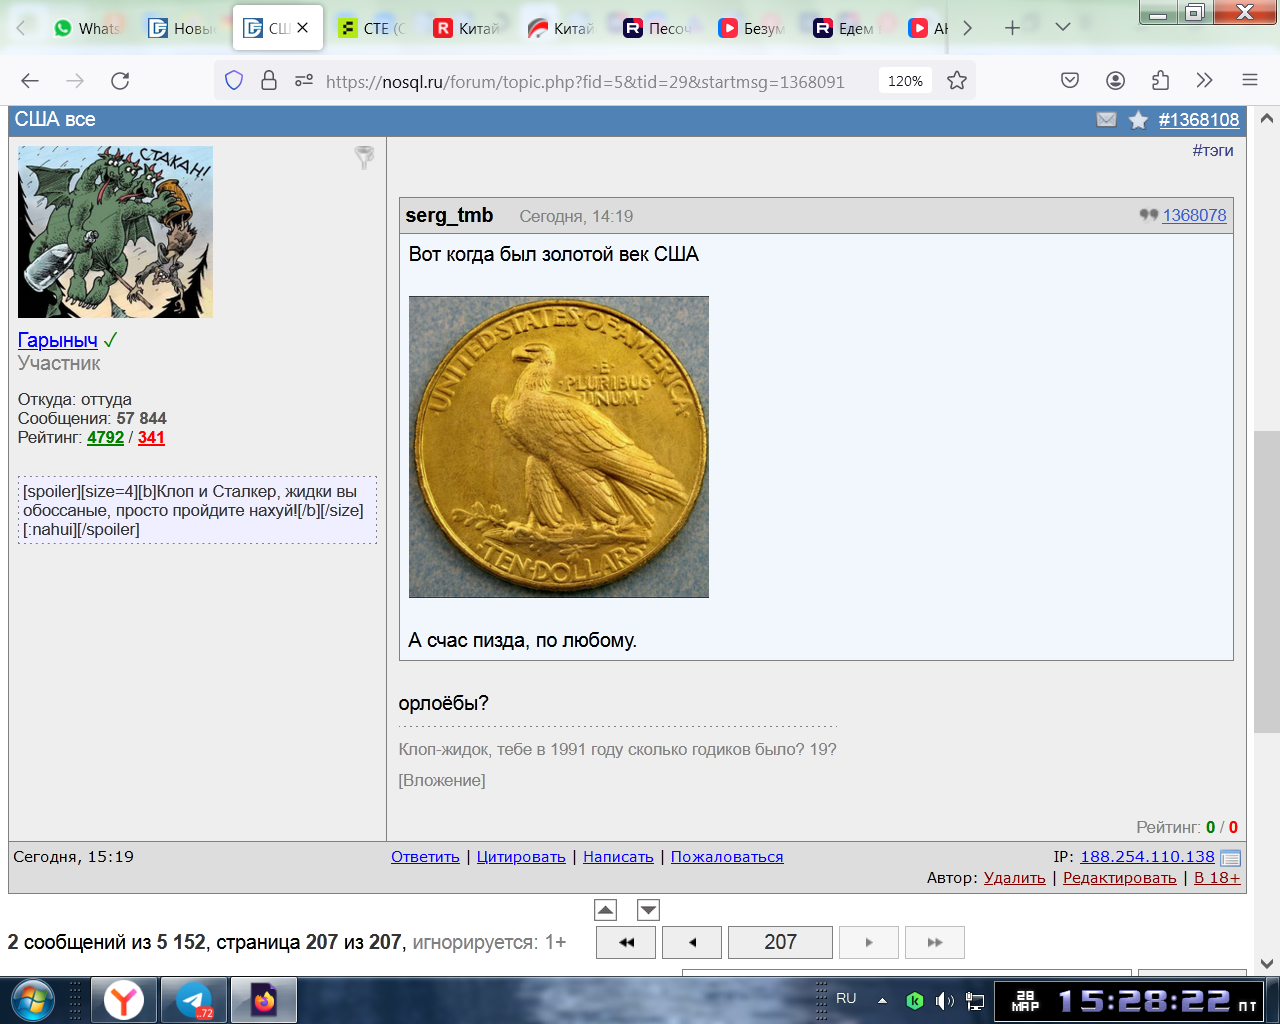Open the Firefox extensions puzzle icon
1280x1024 pixels.
coord(1160,81)
